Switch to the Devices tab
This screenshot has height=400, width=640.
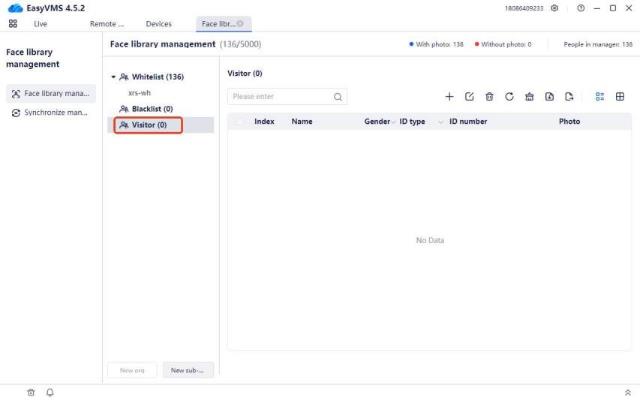(x=158, y=23)
